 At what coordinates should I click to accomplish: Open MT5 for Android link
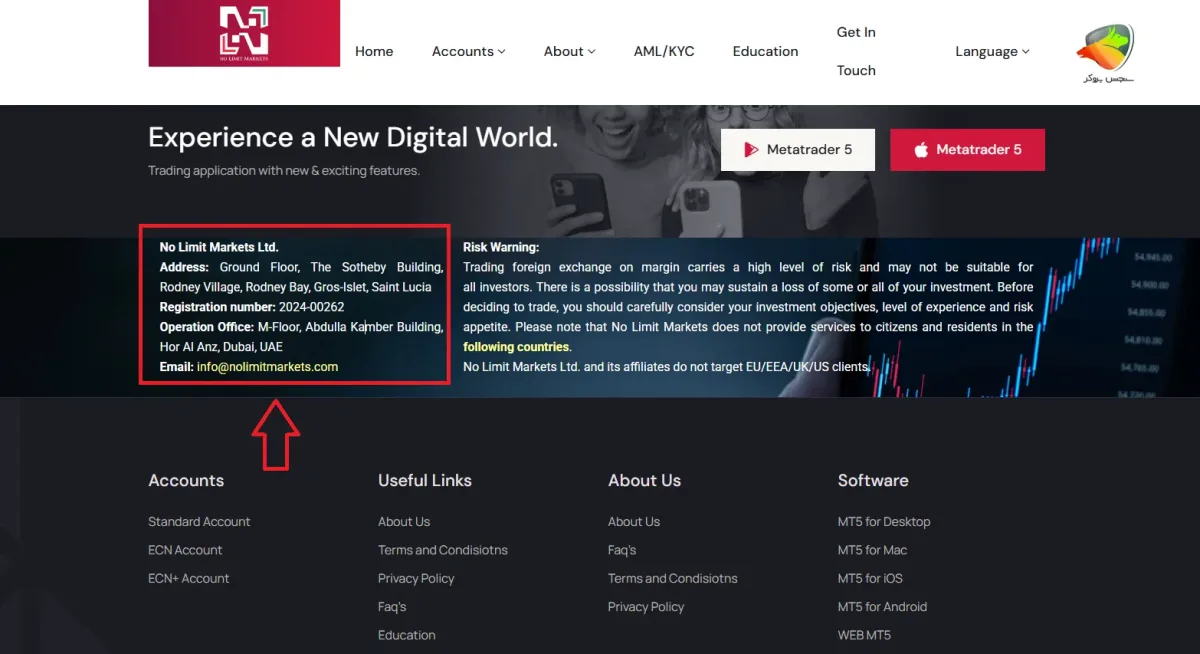click(x=882, y=607)
